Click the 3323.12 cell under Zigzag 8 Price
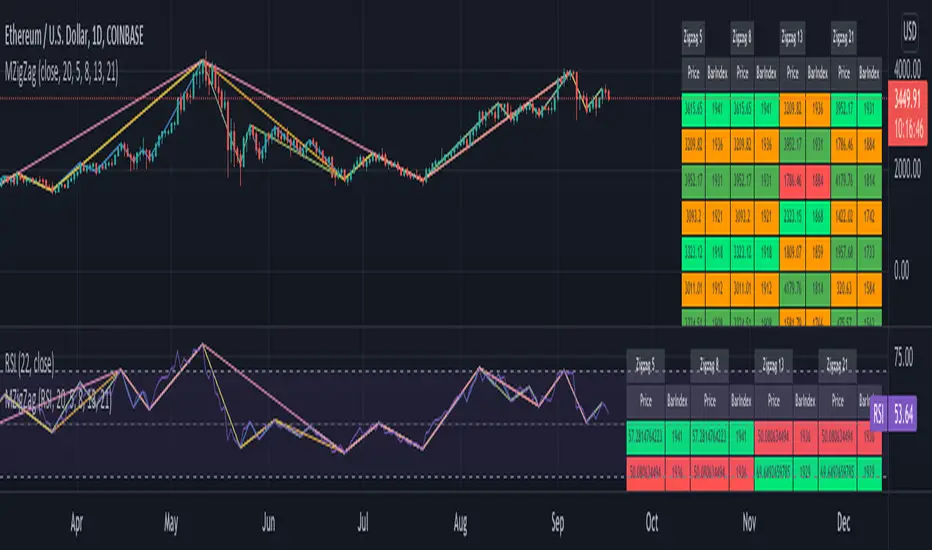The height and width of the screenshot is (550, 932). (x=742, y=253)
